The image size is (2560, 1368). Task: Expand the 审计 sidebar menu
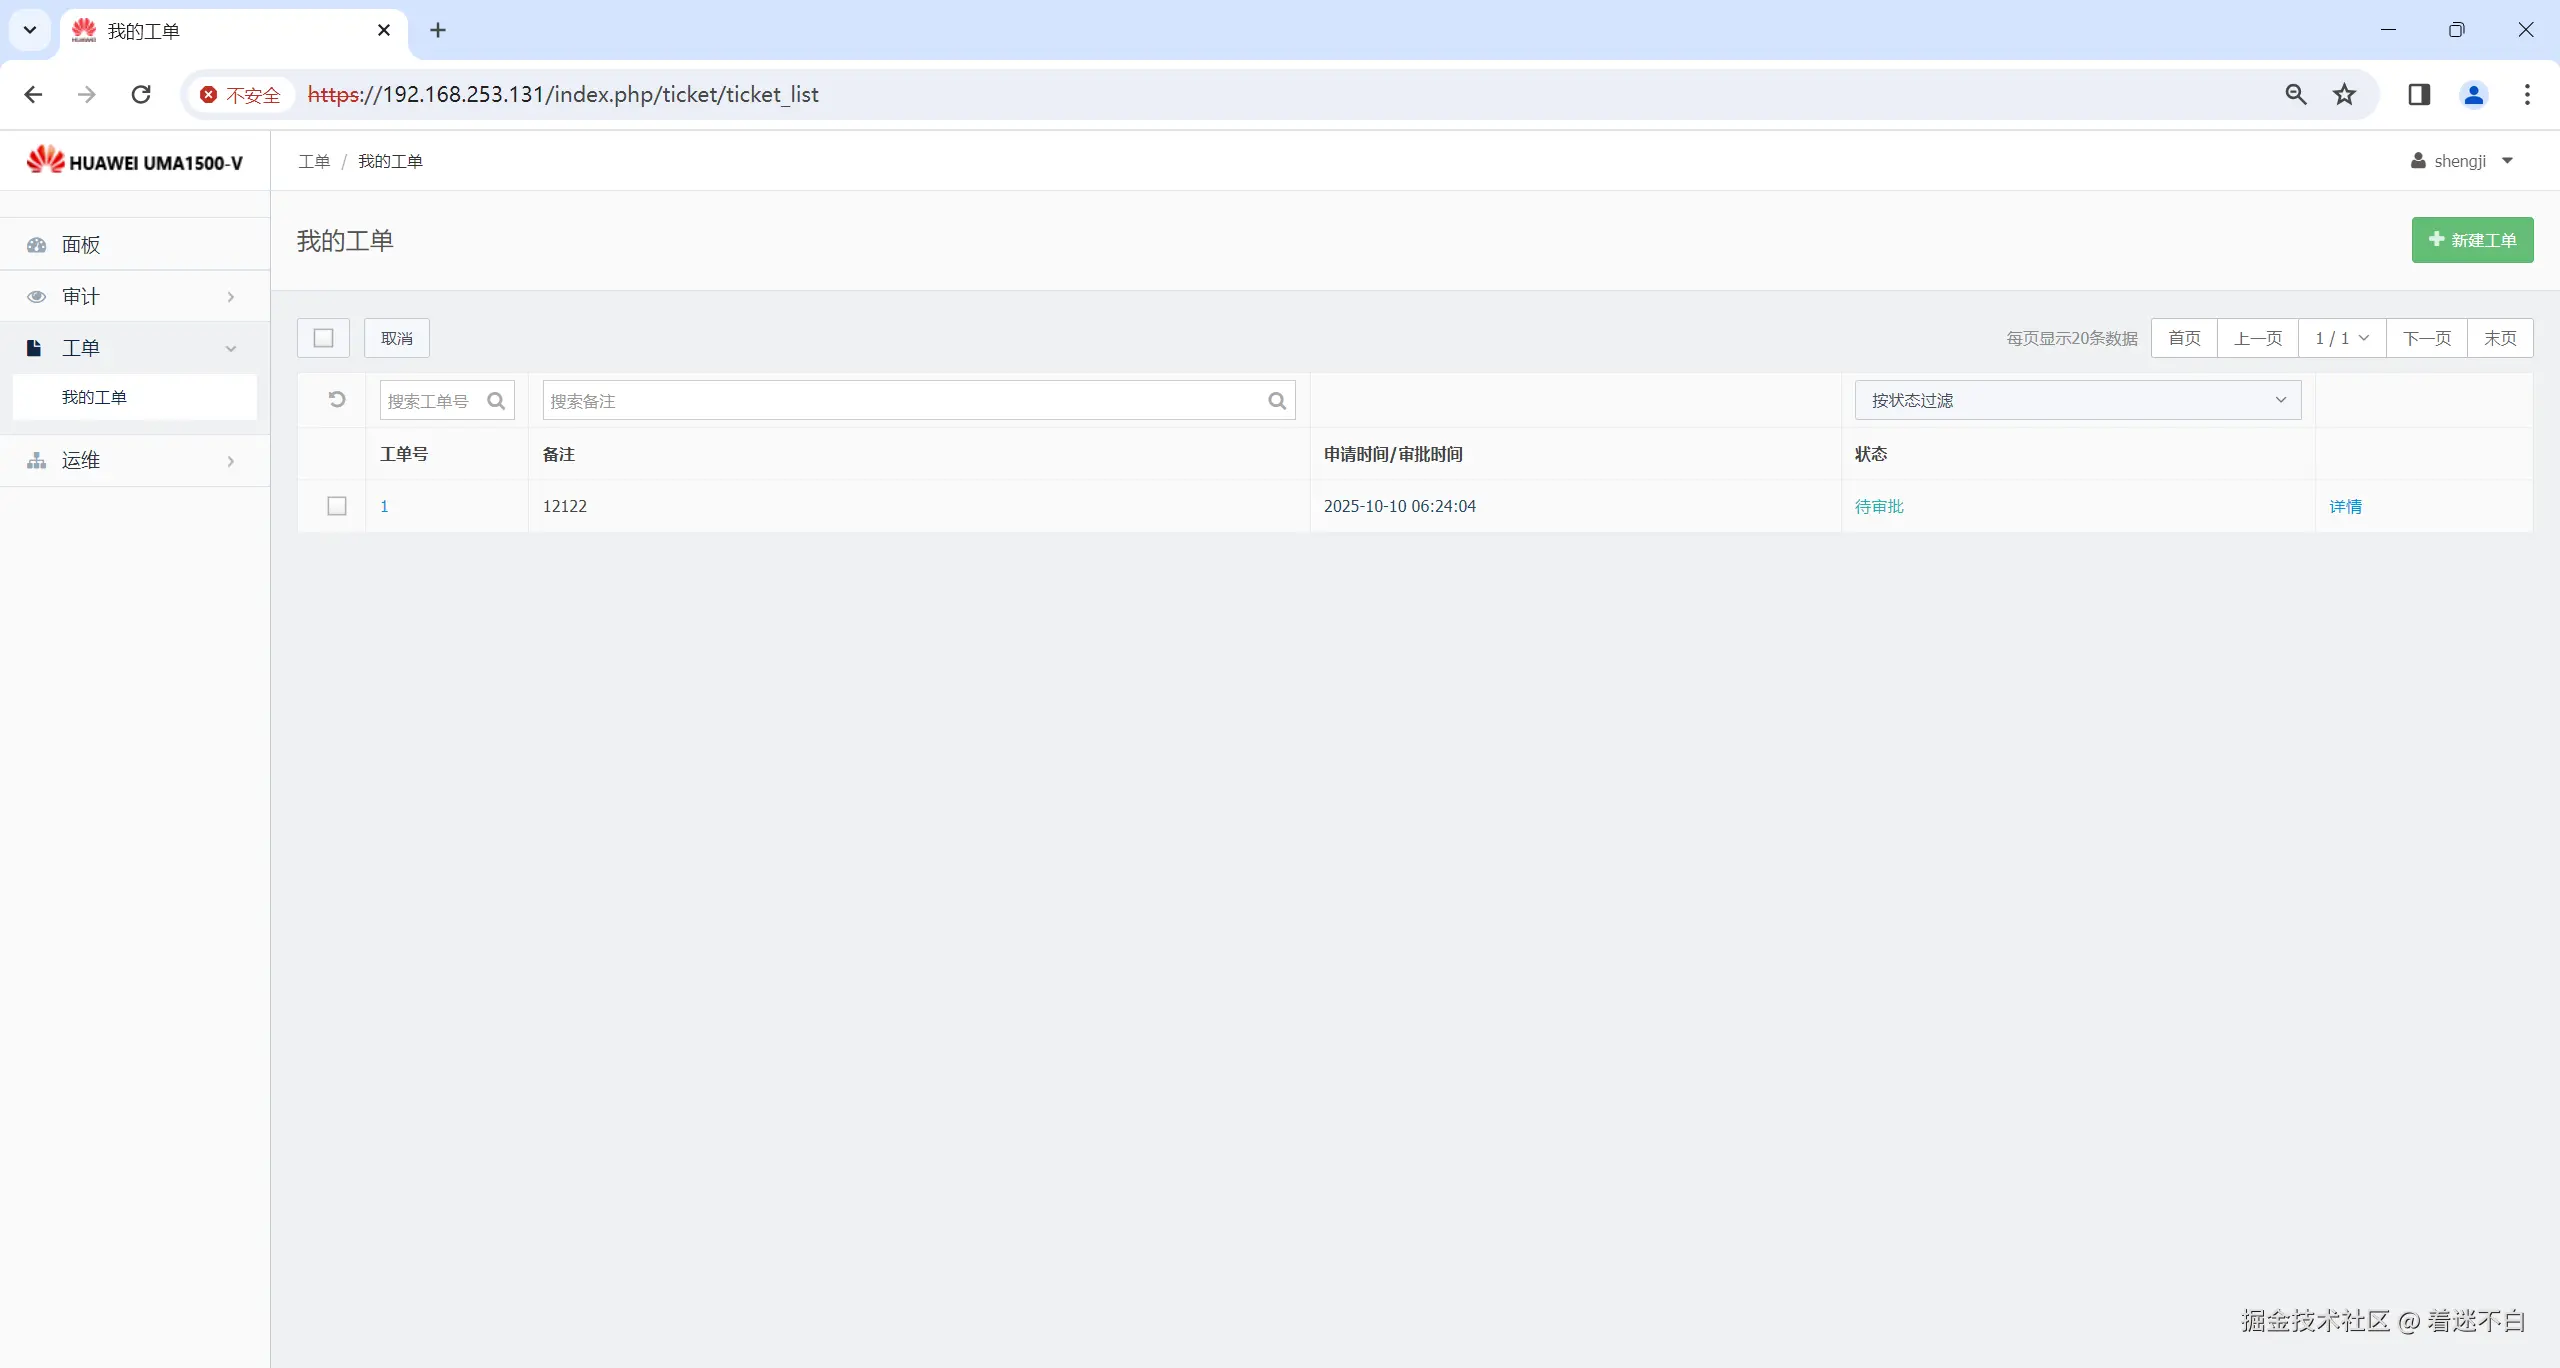pyautogui.click(x=134, y=296)
